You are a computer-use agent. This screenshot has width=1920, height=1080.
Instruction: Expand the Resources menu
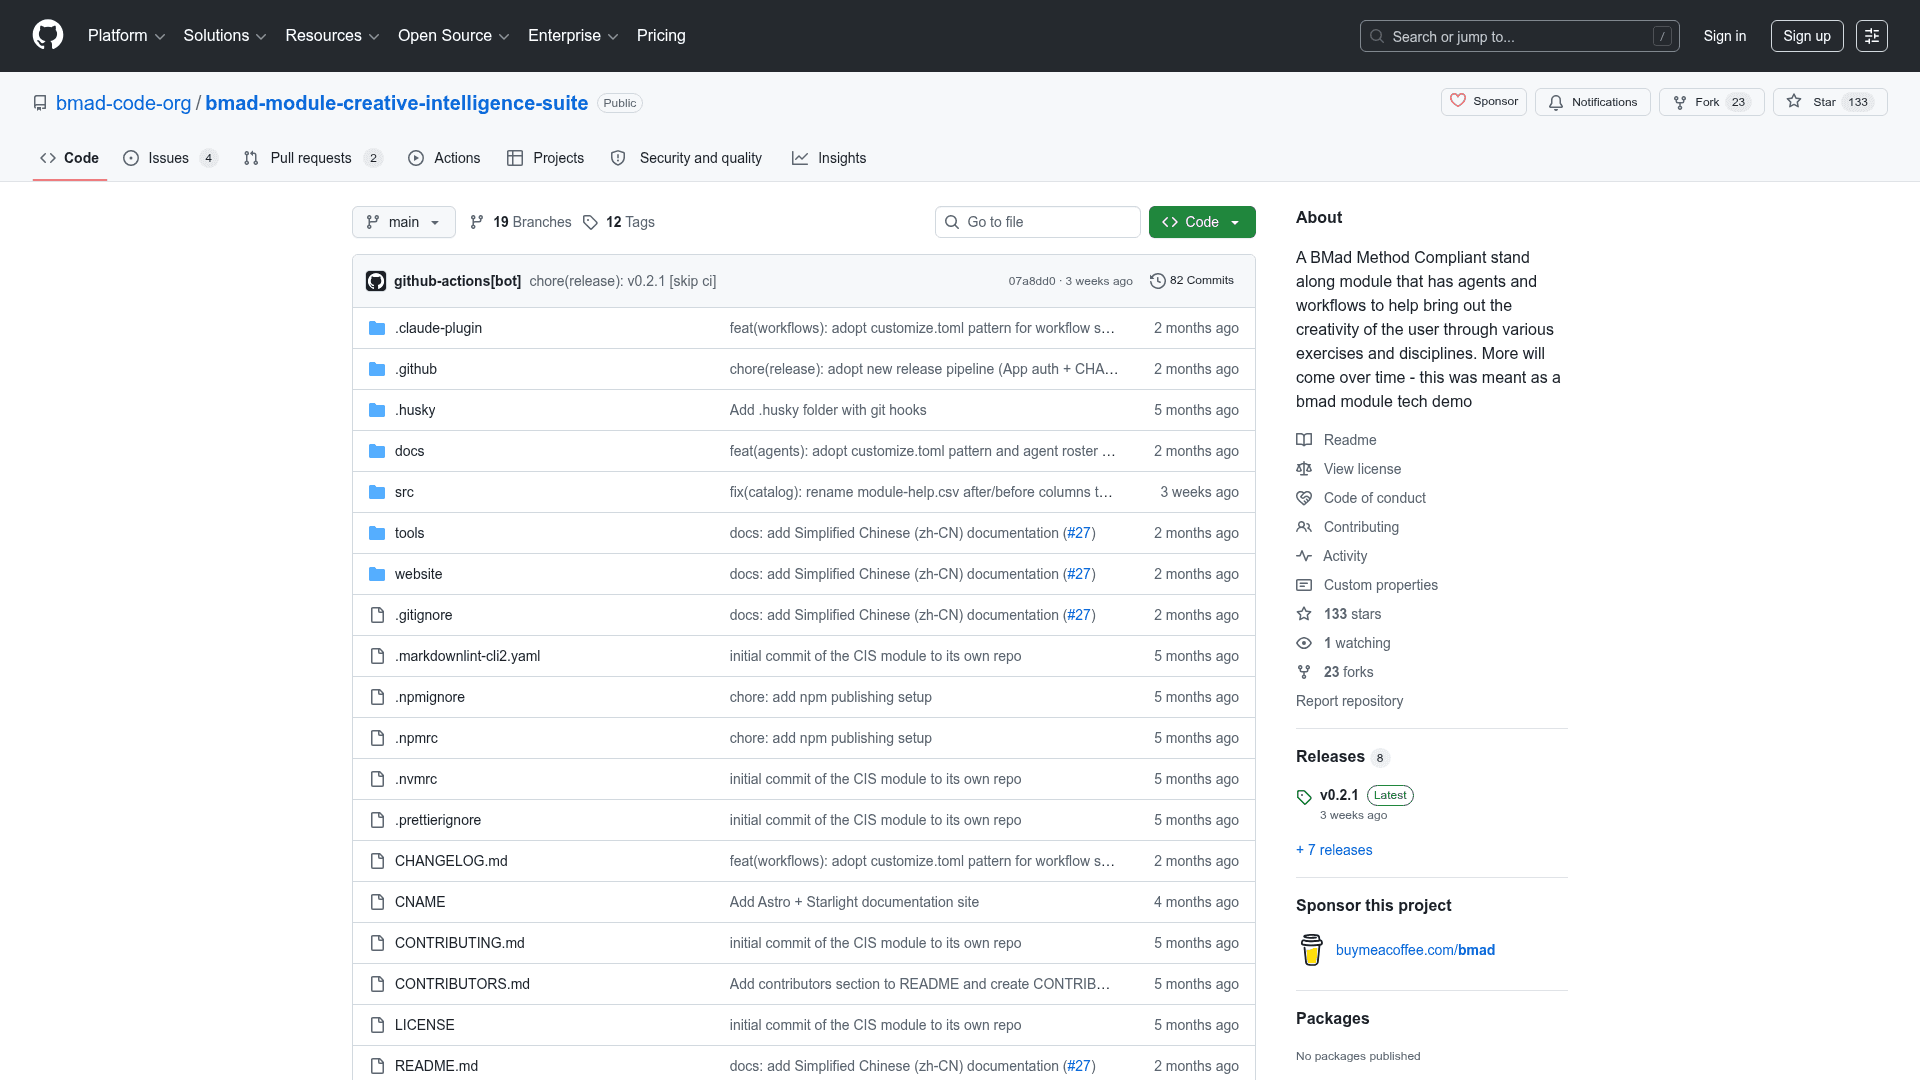pos(332,36)
